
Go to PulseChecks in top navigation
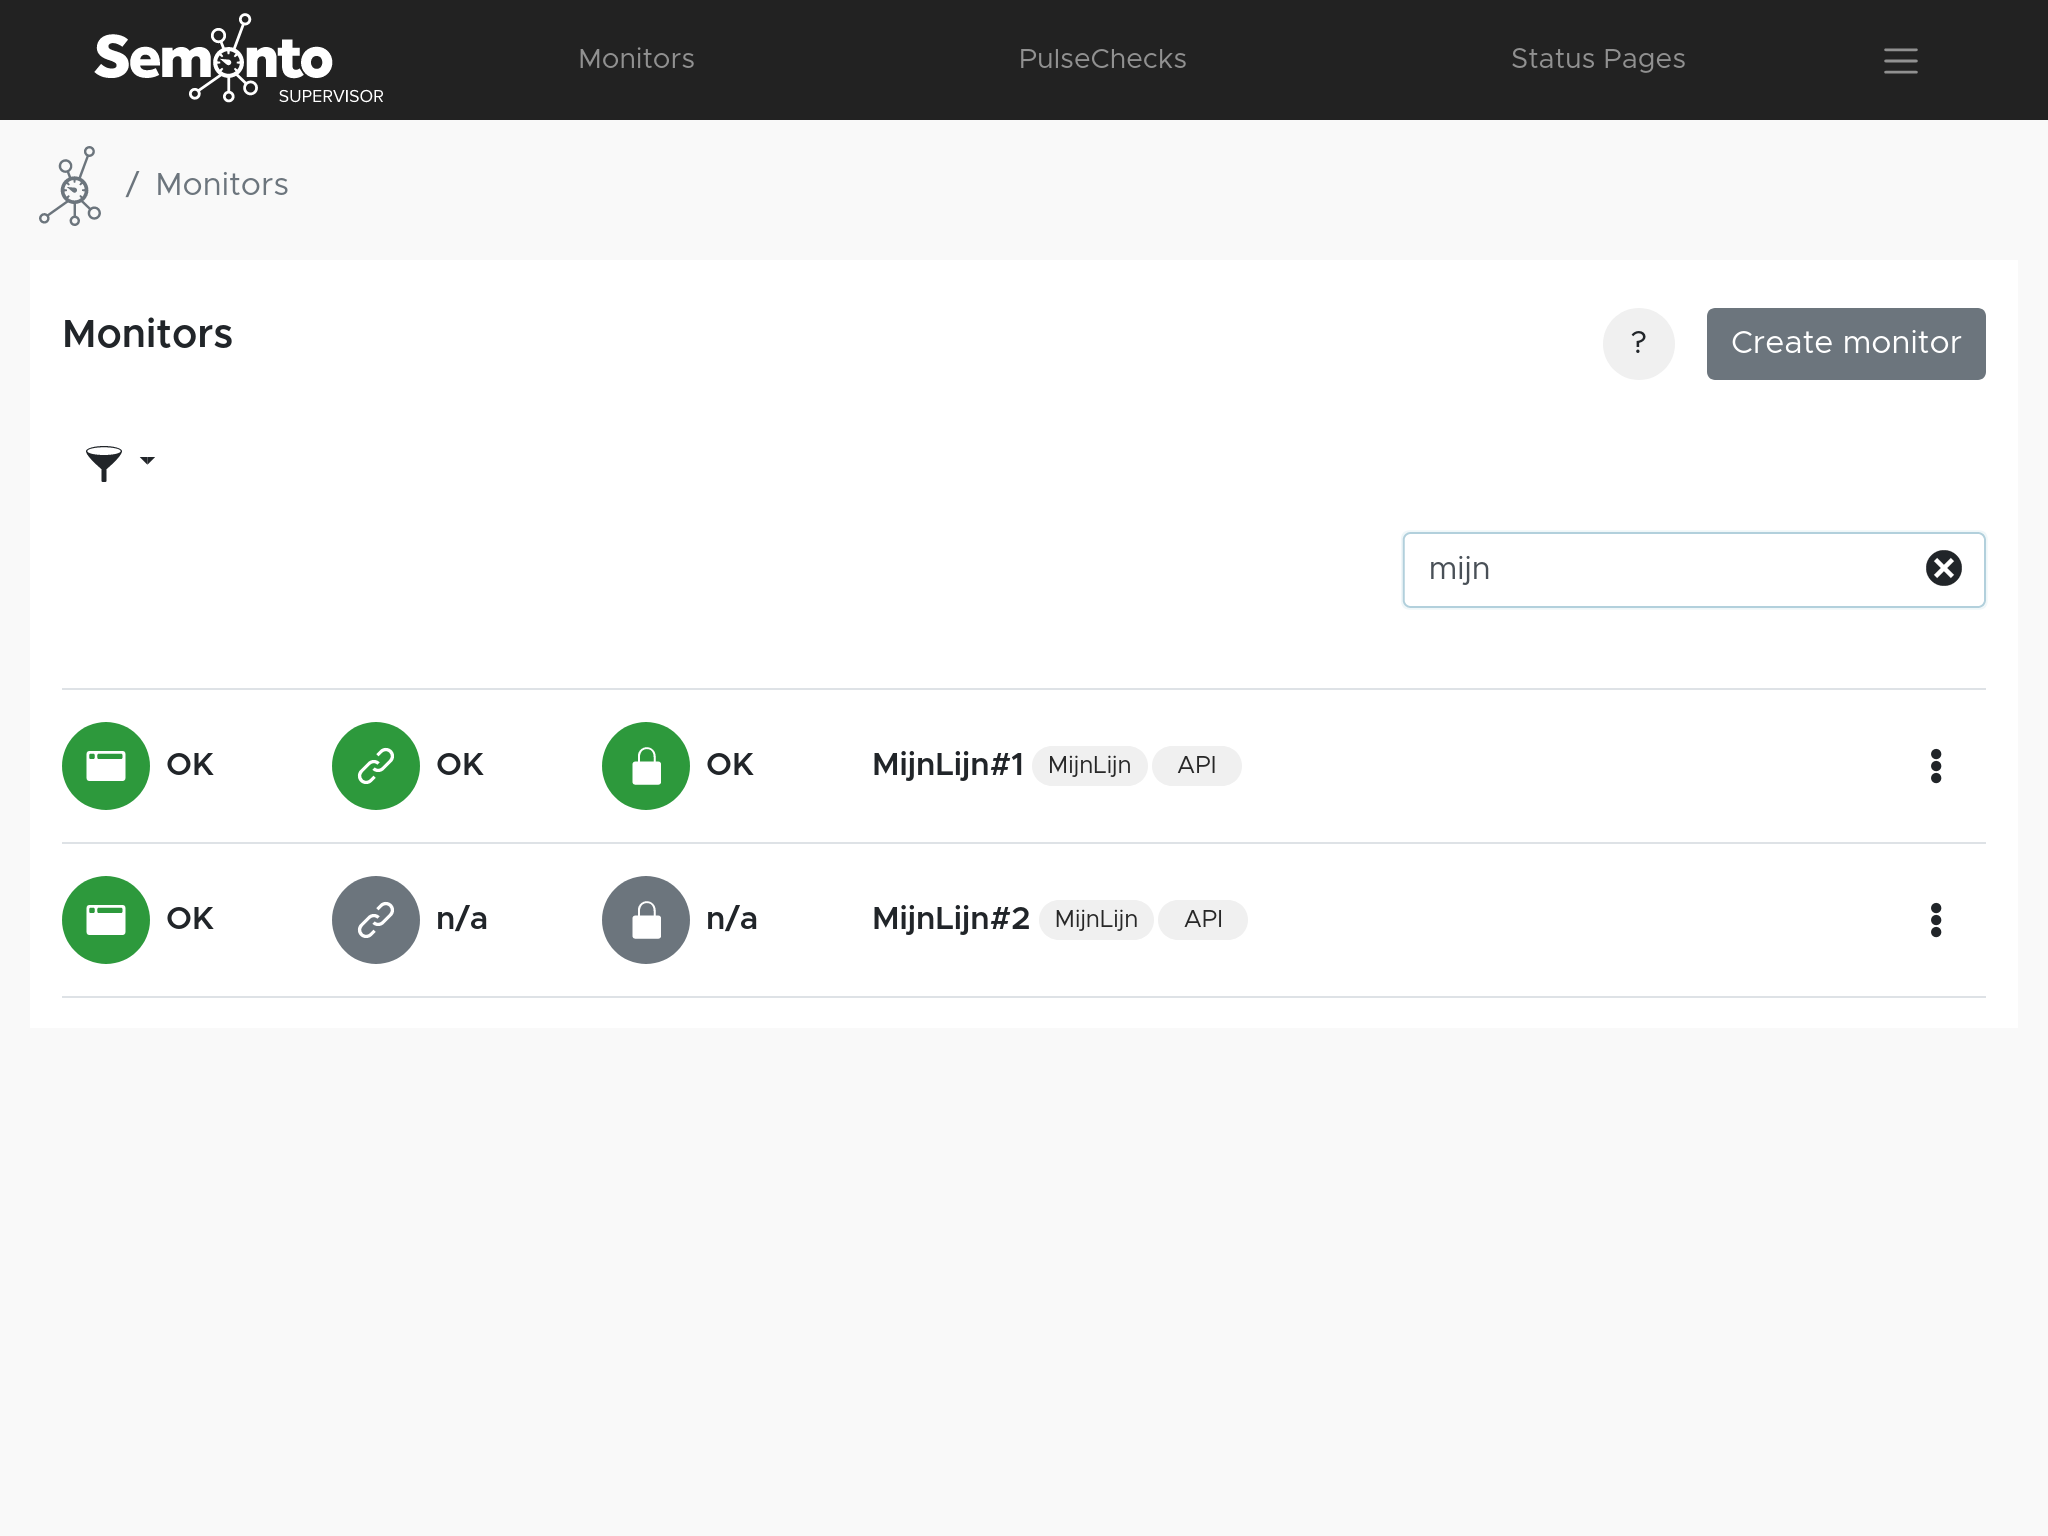tap(1102, 59)
